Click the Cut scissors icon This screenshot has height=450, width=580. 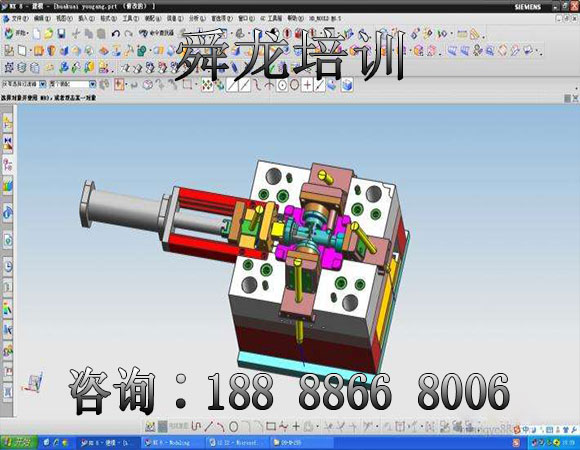[76, 34]
